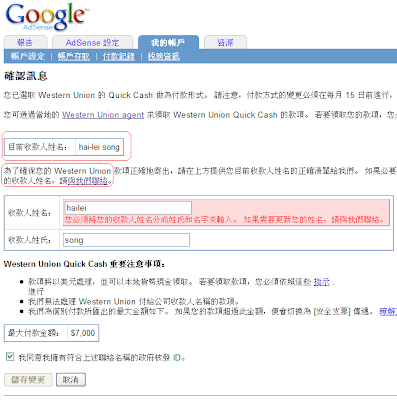Open the 報告 tab
Image resolution: width=397 pixels, height=400 pixels.
tap(25, 43)
